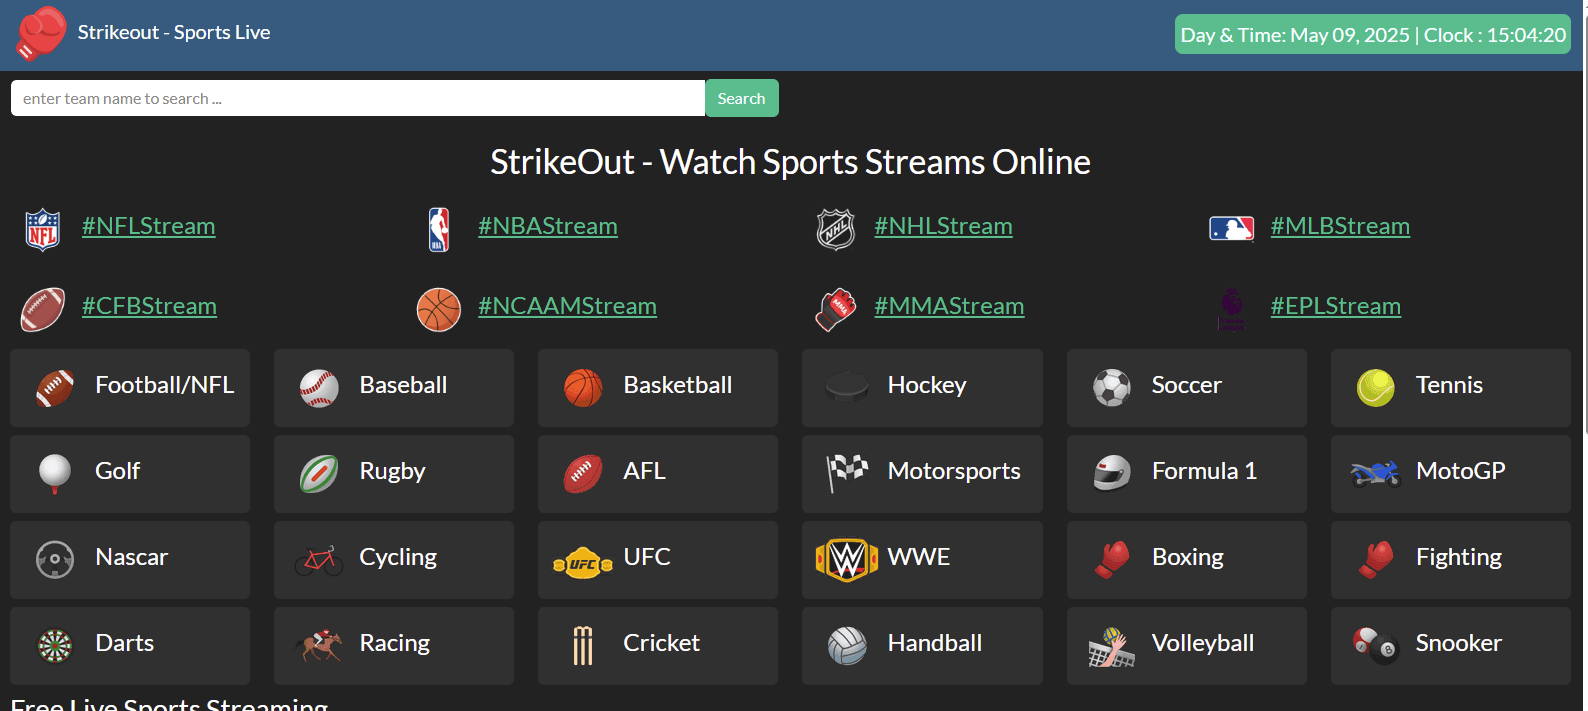Select the Golf category label
The width and height of the screenshot is (1588, 711).
(118, 471)
